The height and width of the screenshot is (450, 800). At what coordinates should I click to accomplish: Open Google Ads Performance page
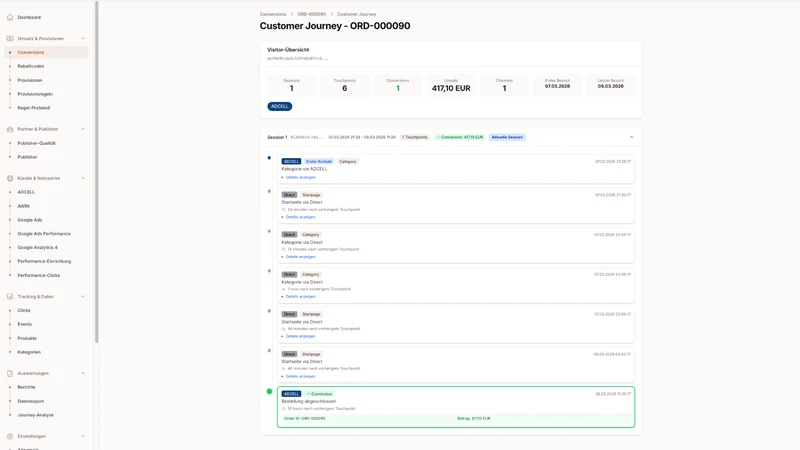[44, 234]
